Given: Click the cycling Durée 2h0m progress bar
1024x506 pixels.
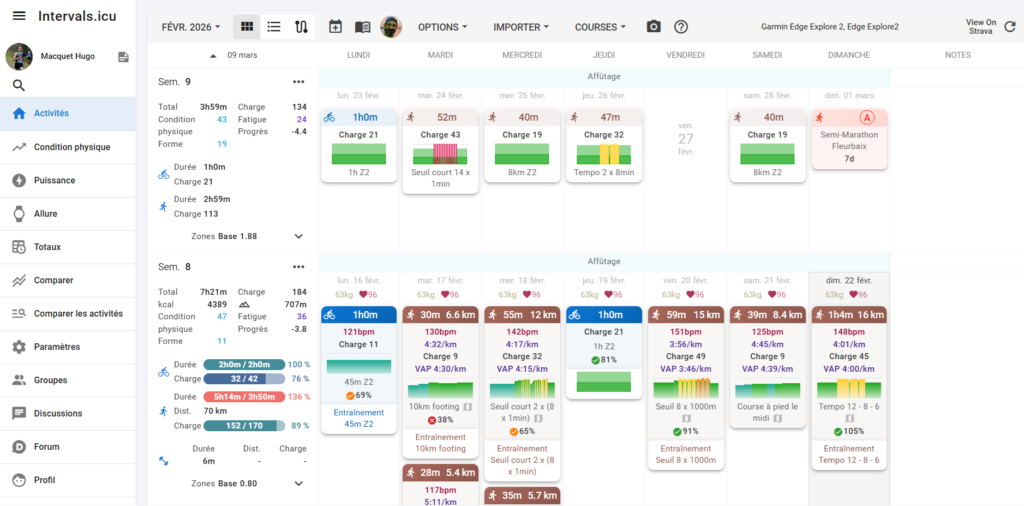Looking at the screenshot, I should (x=243, y=365).
